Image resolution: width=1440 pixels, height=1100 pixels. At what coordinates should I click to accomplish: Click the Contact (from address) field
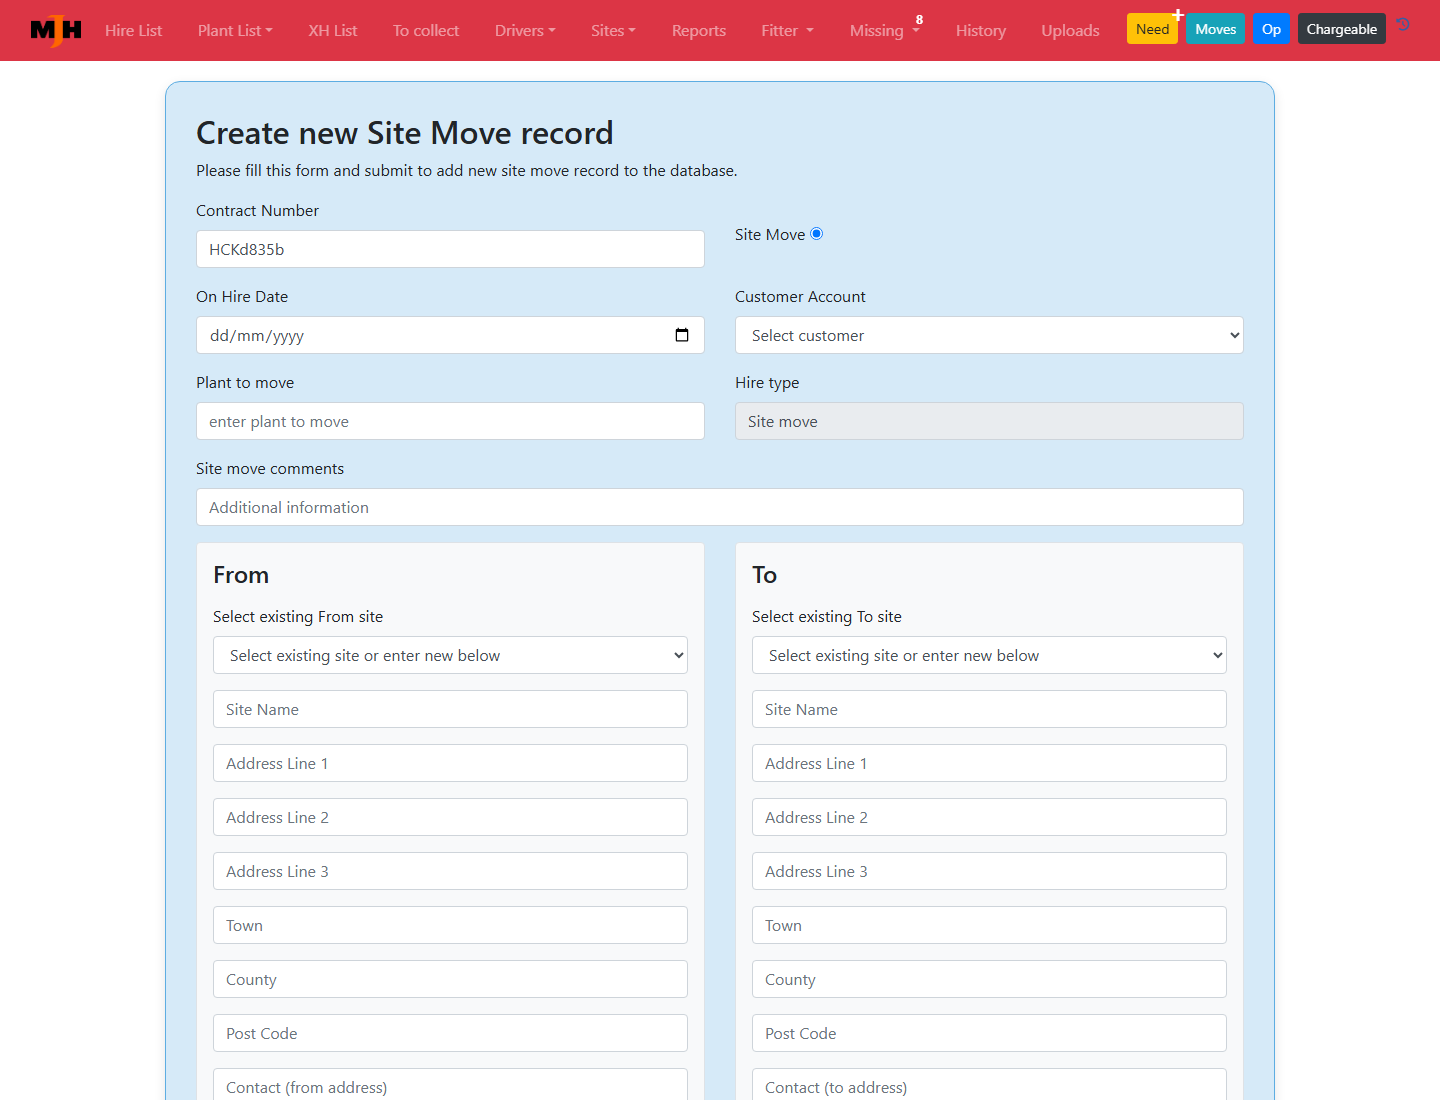450,1085
